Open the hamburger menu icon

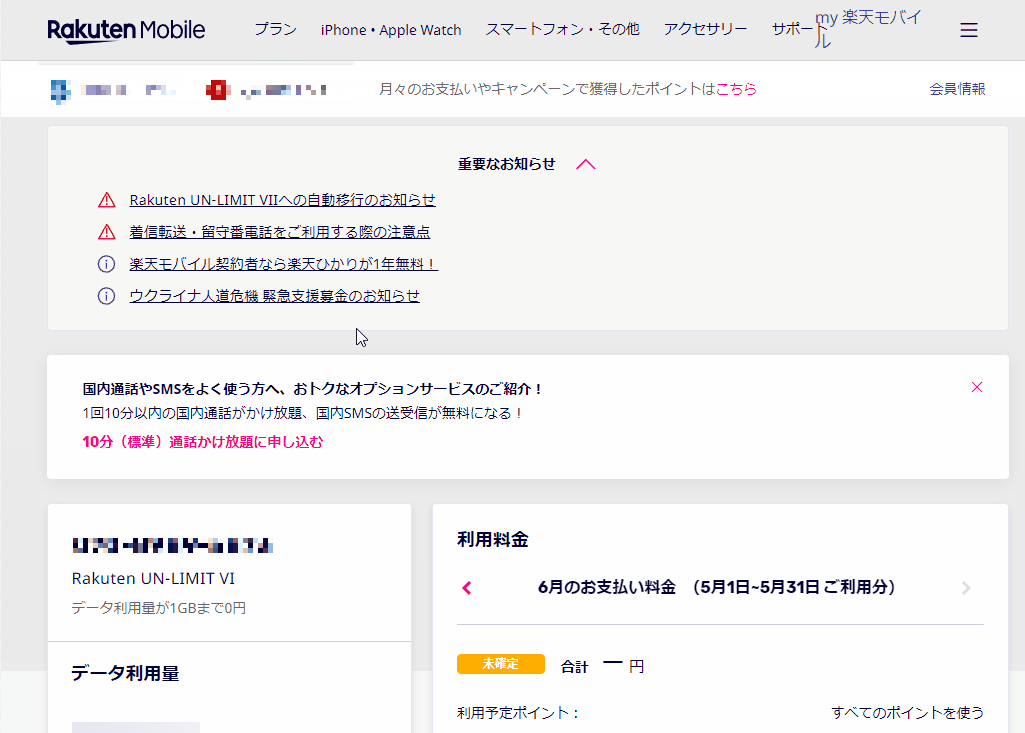point(969,30)
